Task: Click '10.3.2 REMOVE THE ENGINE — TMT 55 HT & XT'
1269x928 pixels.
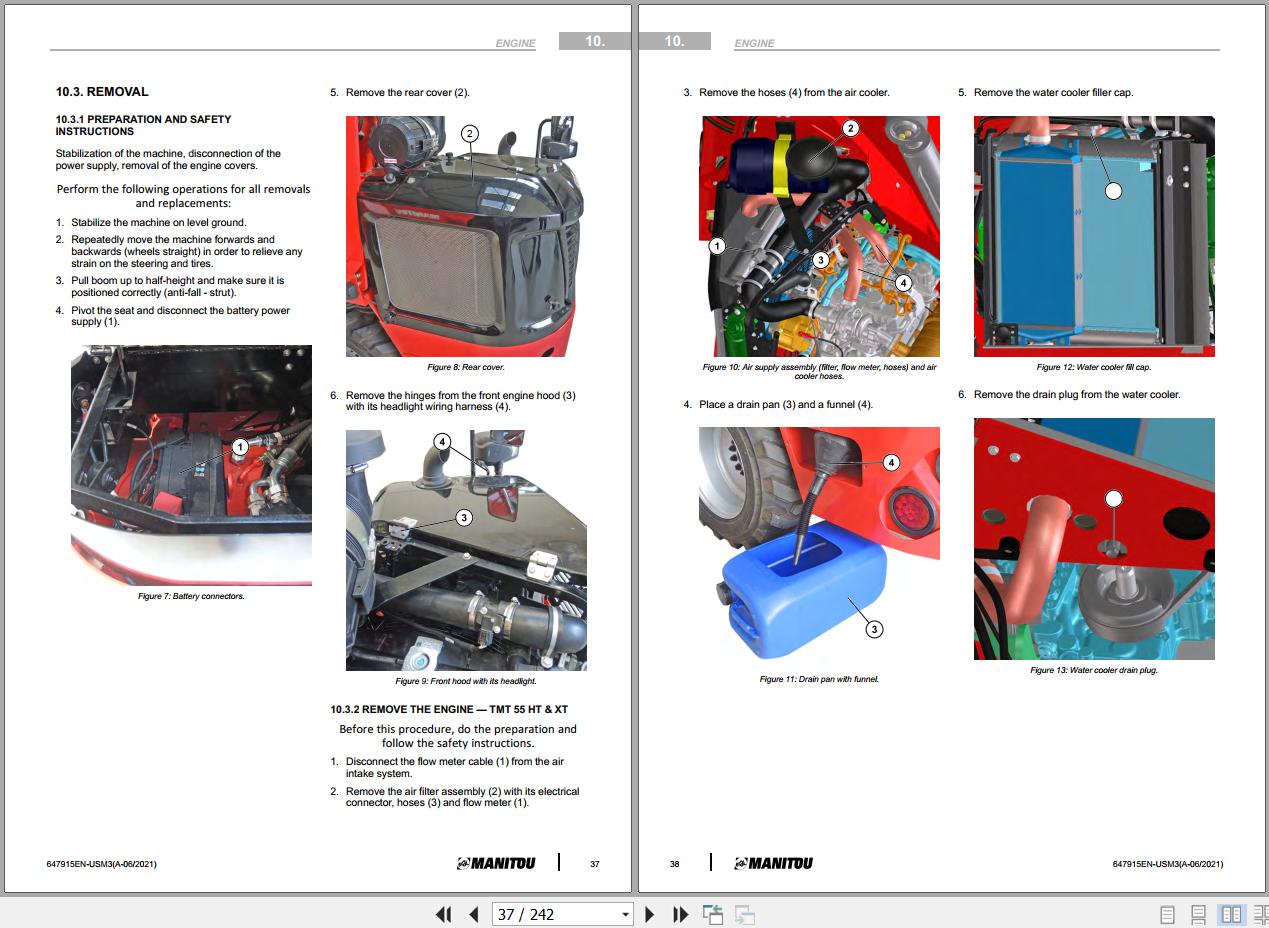Action: tap(449, 709)
